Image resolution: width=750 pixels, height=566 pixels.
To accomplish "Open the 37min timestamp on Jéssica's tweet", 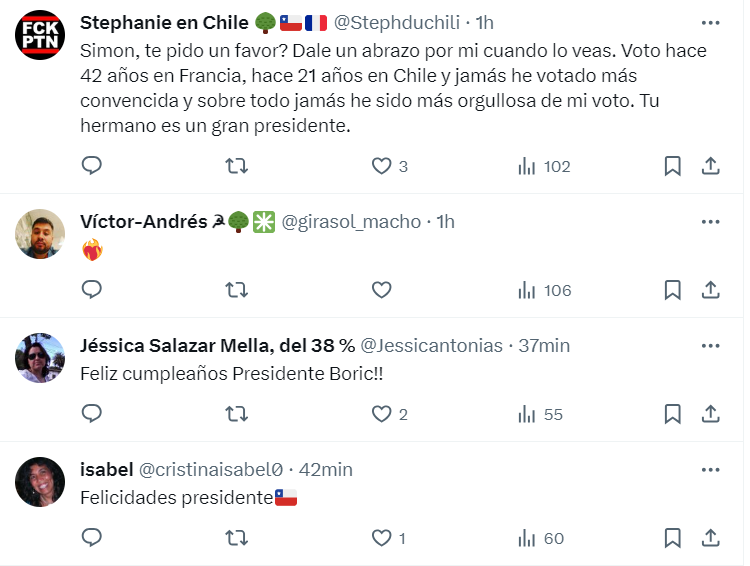I will pos(544,345).
